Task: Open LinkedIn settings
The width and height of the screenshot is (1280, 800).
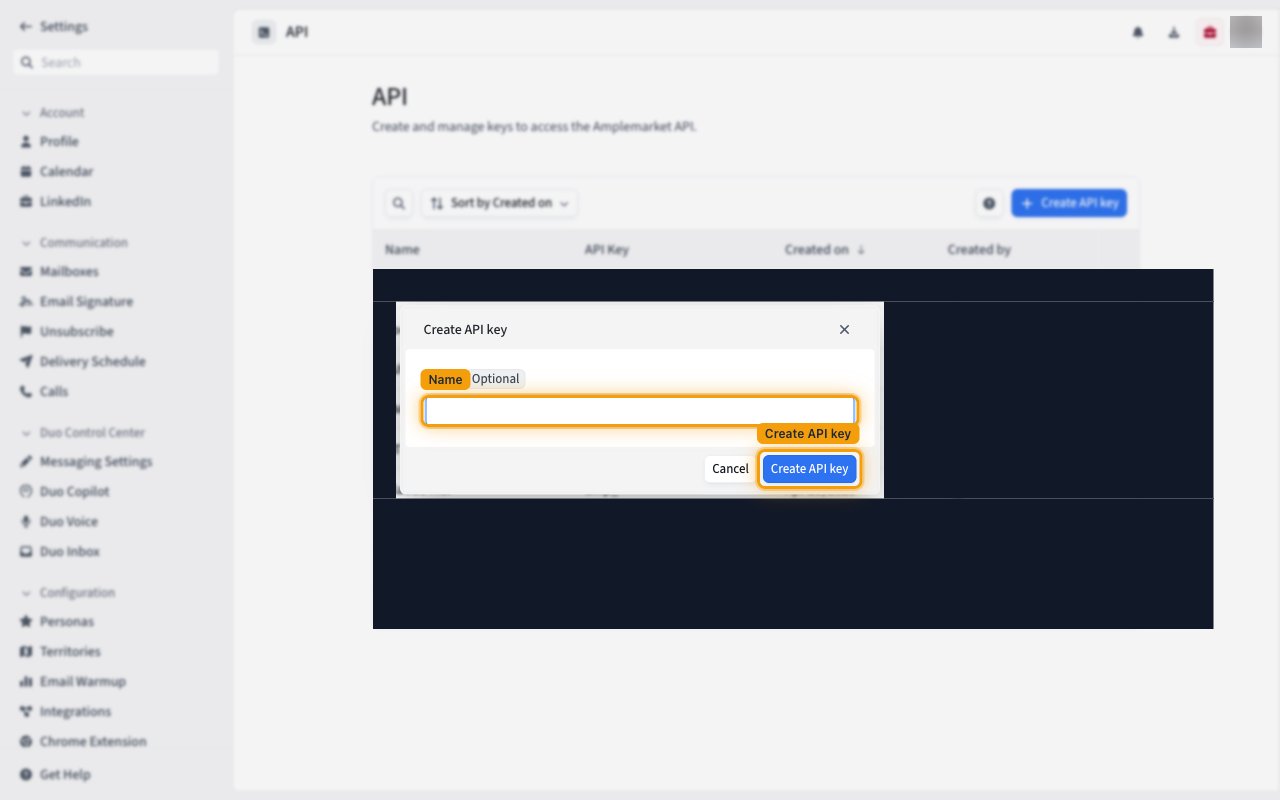Action: click(65, 202)
